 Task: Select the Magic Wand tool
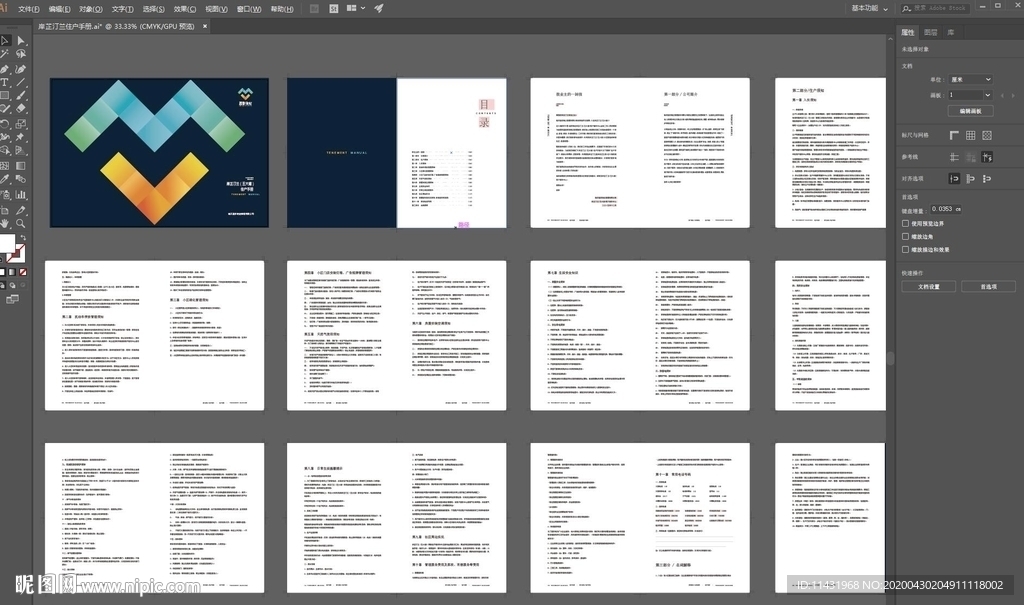click(5, 54)
